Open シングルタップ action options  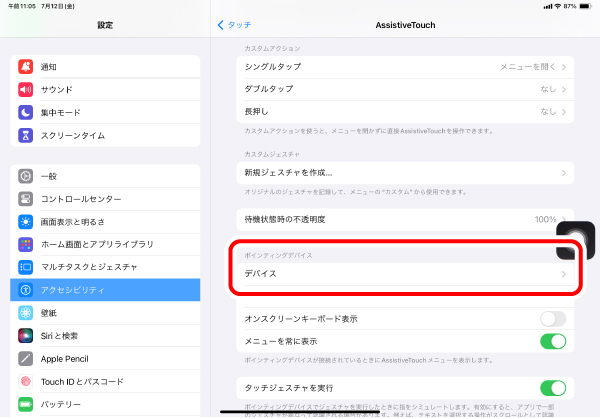tap(407, 67)
